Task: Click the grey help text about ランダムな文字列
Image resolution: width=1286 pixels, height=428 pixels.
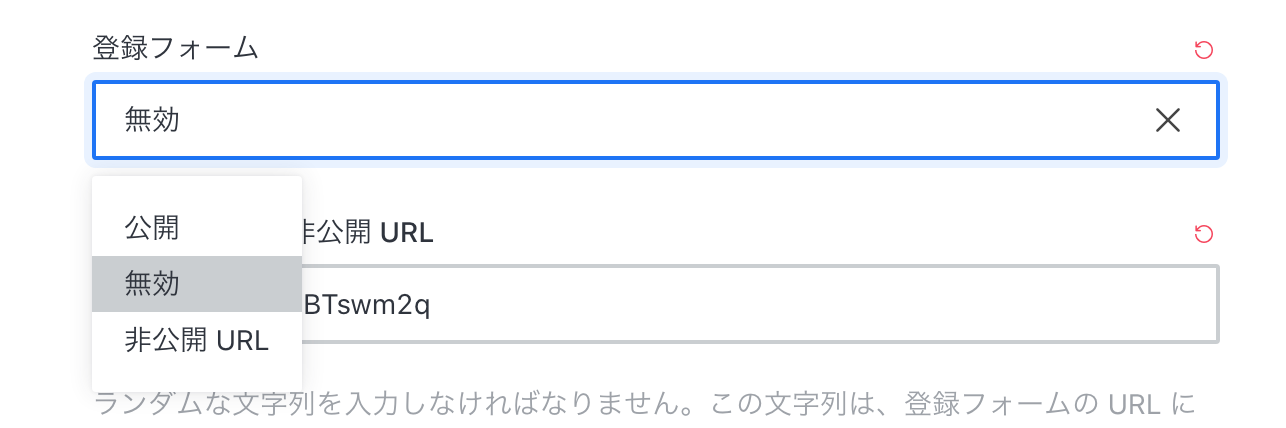Action: click(x=644, y=404)
